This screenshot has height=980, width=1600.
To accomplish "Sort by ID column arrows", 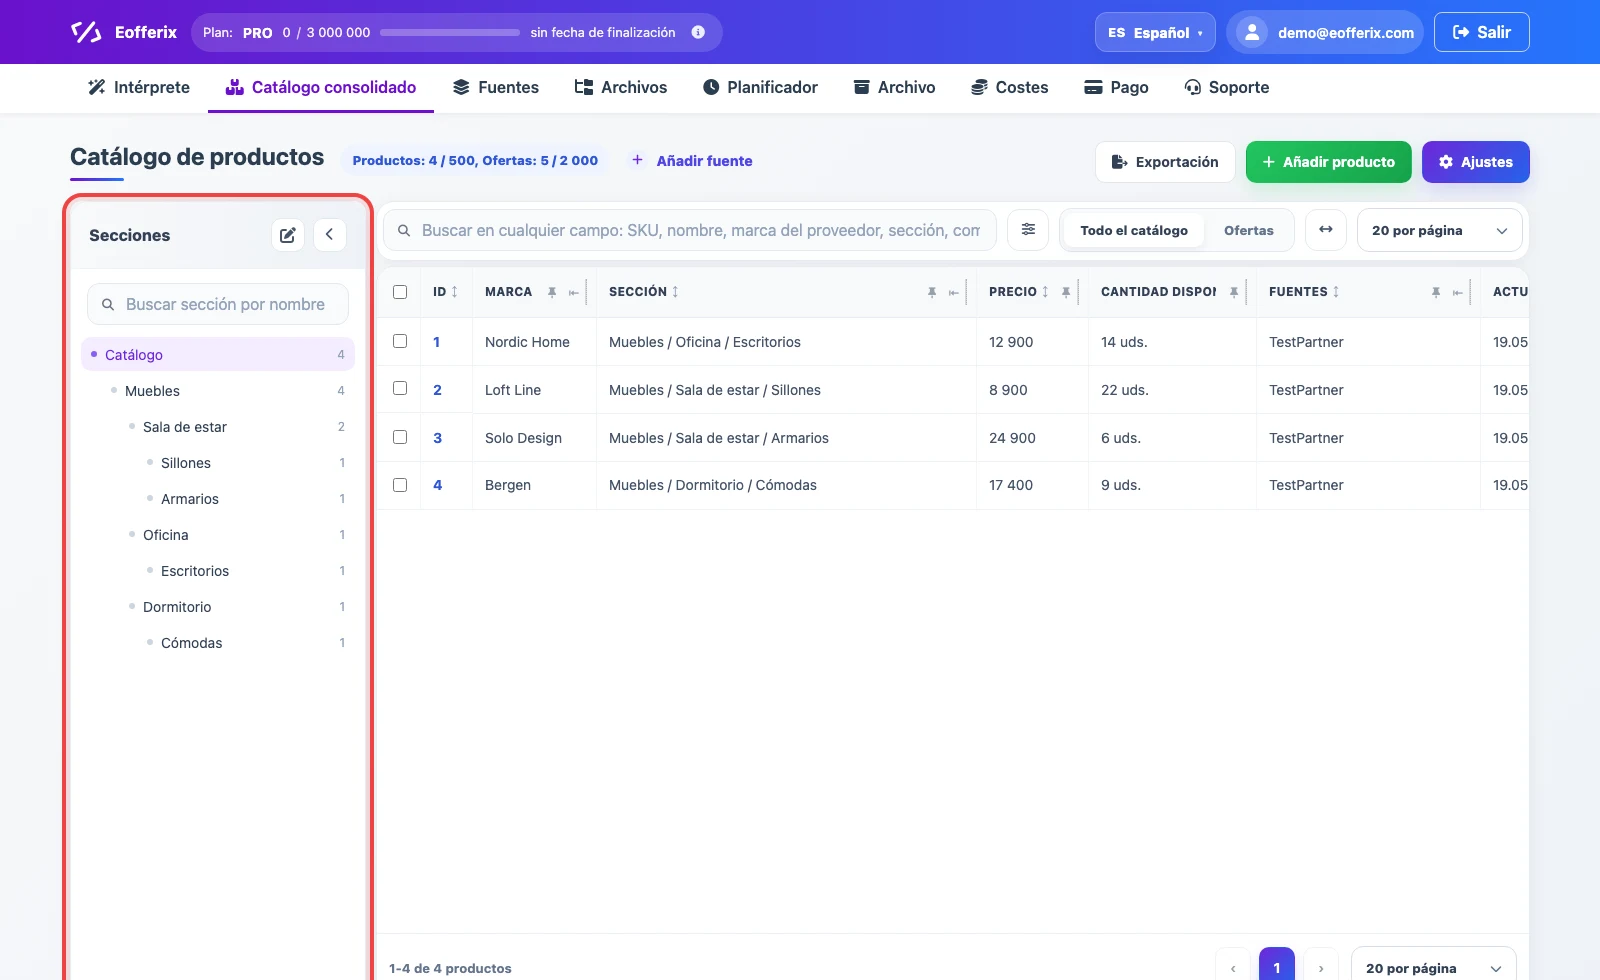I will coord(455,292).
